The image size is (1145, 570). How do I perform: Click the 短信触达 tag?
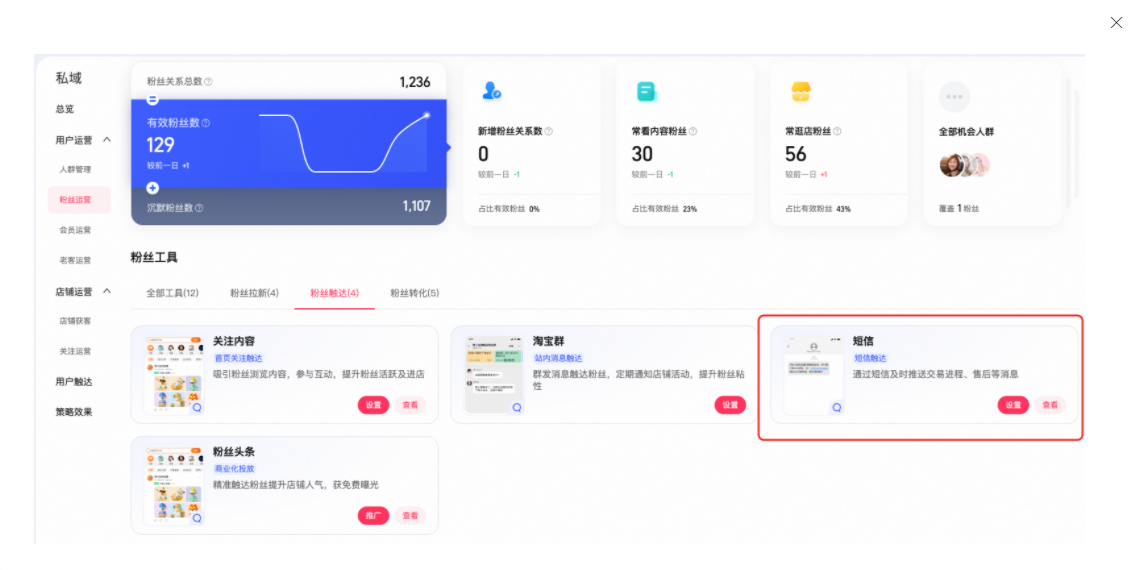[x=870, y=358]
